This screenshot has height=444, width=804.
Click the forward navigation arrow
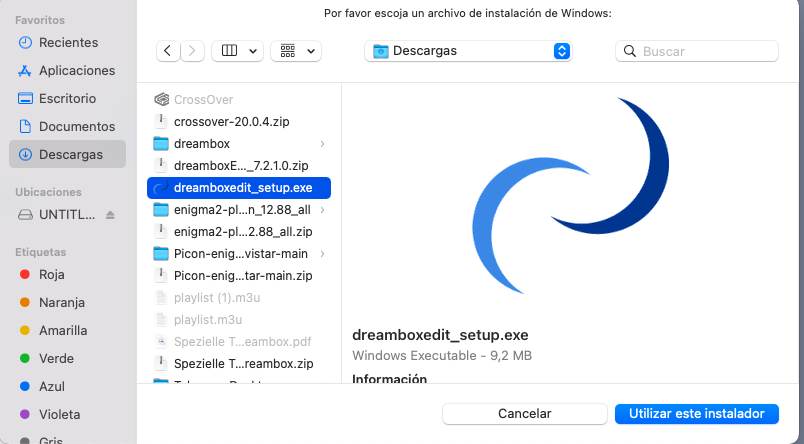click(193, 50)
